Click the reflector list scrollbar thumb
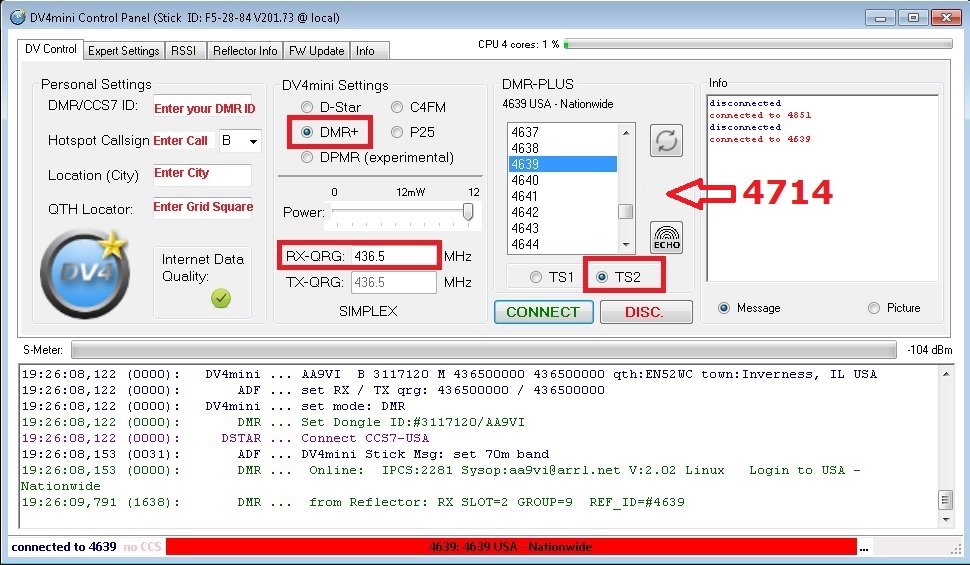970x565 pixels. tap(626, 212)
